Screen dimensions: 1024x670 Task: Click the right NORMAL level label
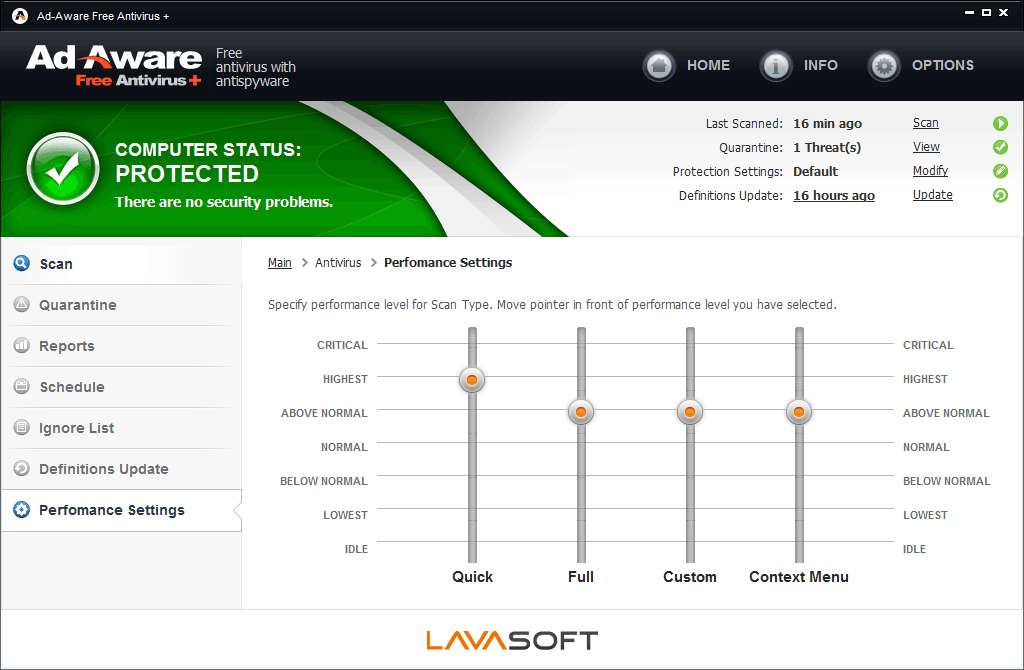[x=926, y=447]
